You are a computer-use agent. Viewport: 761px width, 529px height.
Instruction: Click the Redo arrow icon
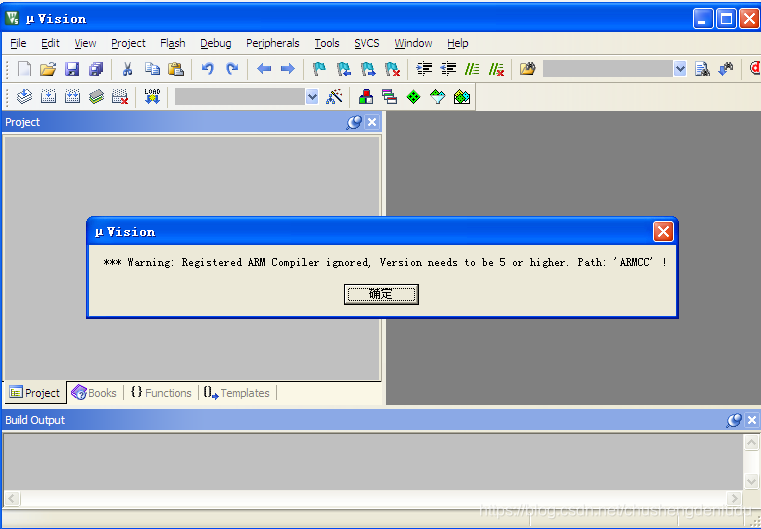[x=232, y=69]
